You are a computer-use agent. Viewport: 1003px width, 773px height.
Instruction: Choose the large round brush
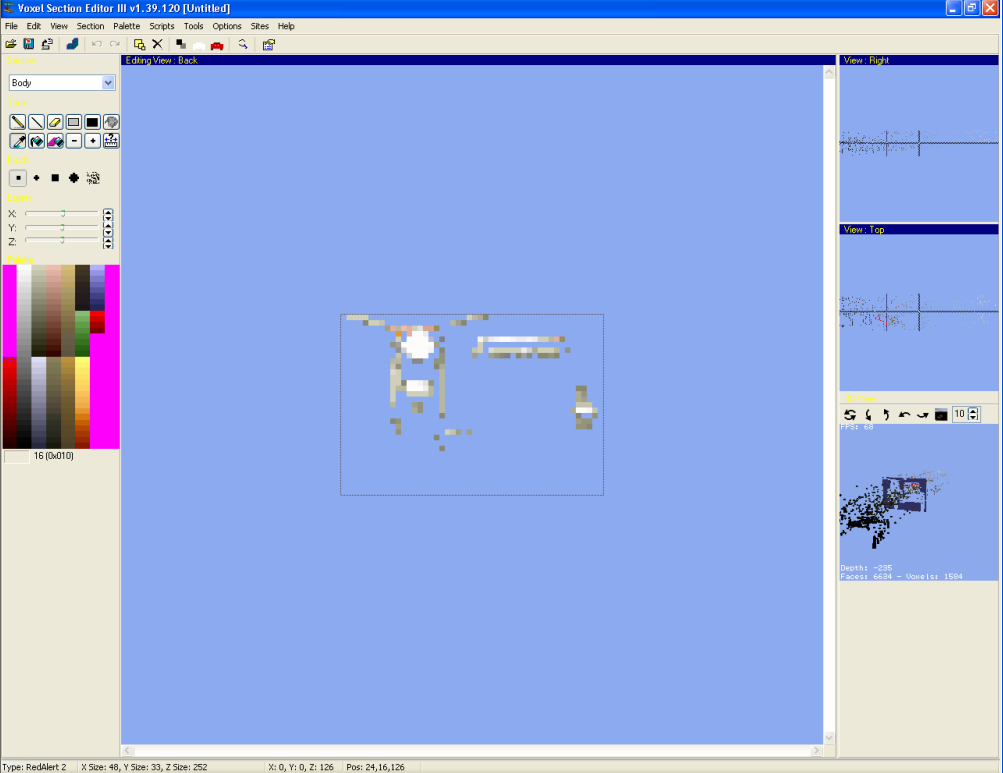pos(74,178)
